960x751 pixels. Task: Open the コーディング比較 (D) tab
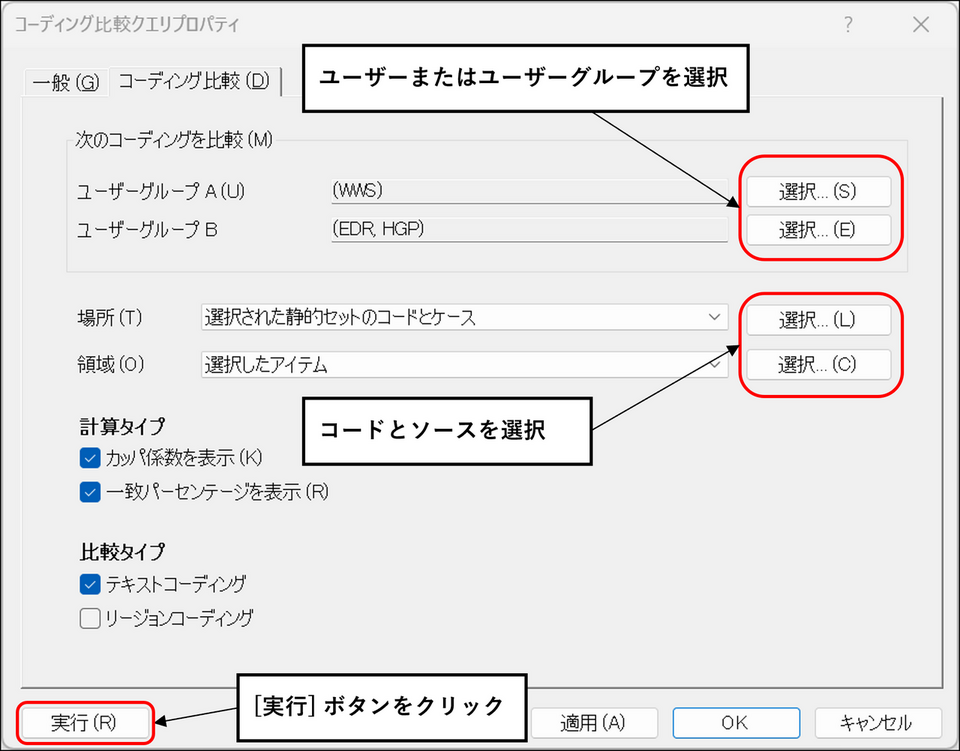click(194, 81)
